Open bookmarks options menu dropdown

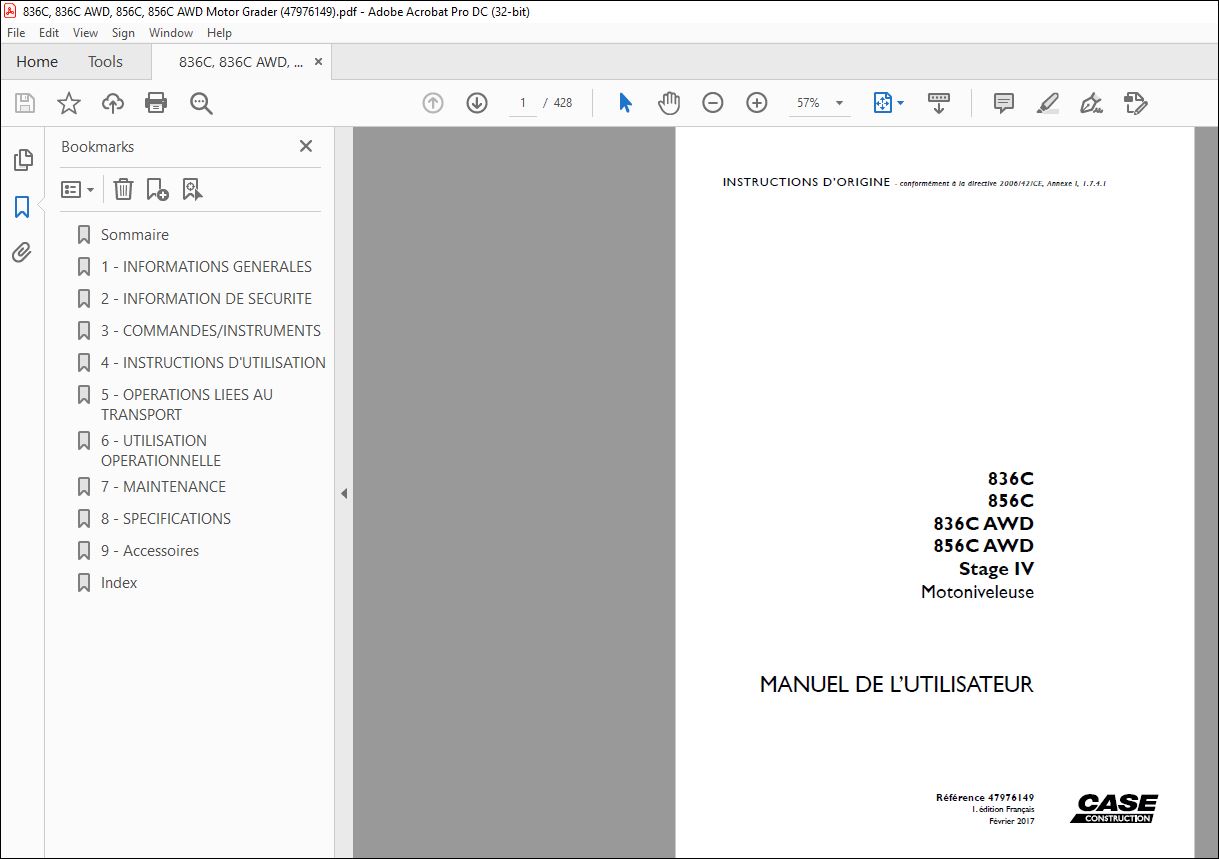coord(77,189)
